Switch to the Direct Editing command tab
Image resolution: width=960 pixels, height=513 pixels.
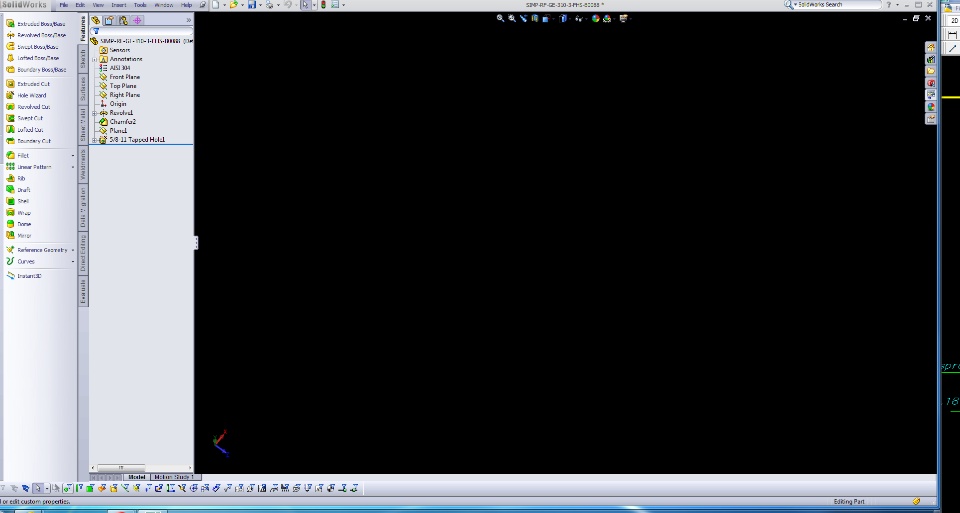pyautogui.click(x=83, y=253)
